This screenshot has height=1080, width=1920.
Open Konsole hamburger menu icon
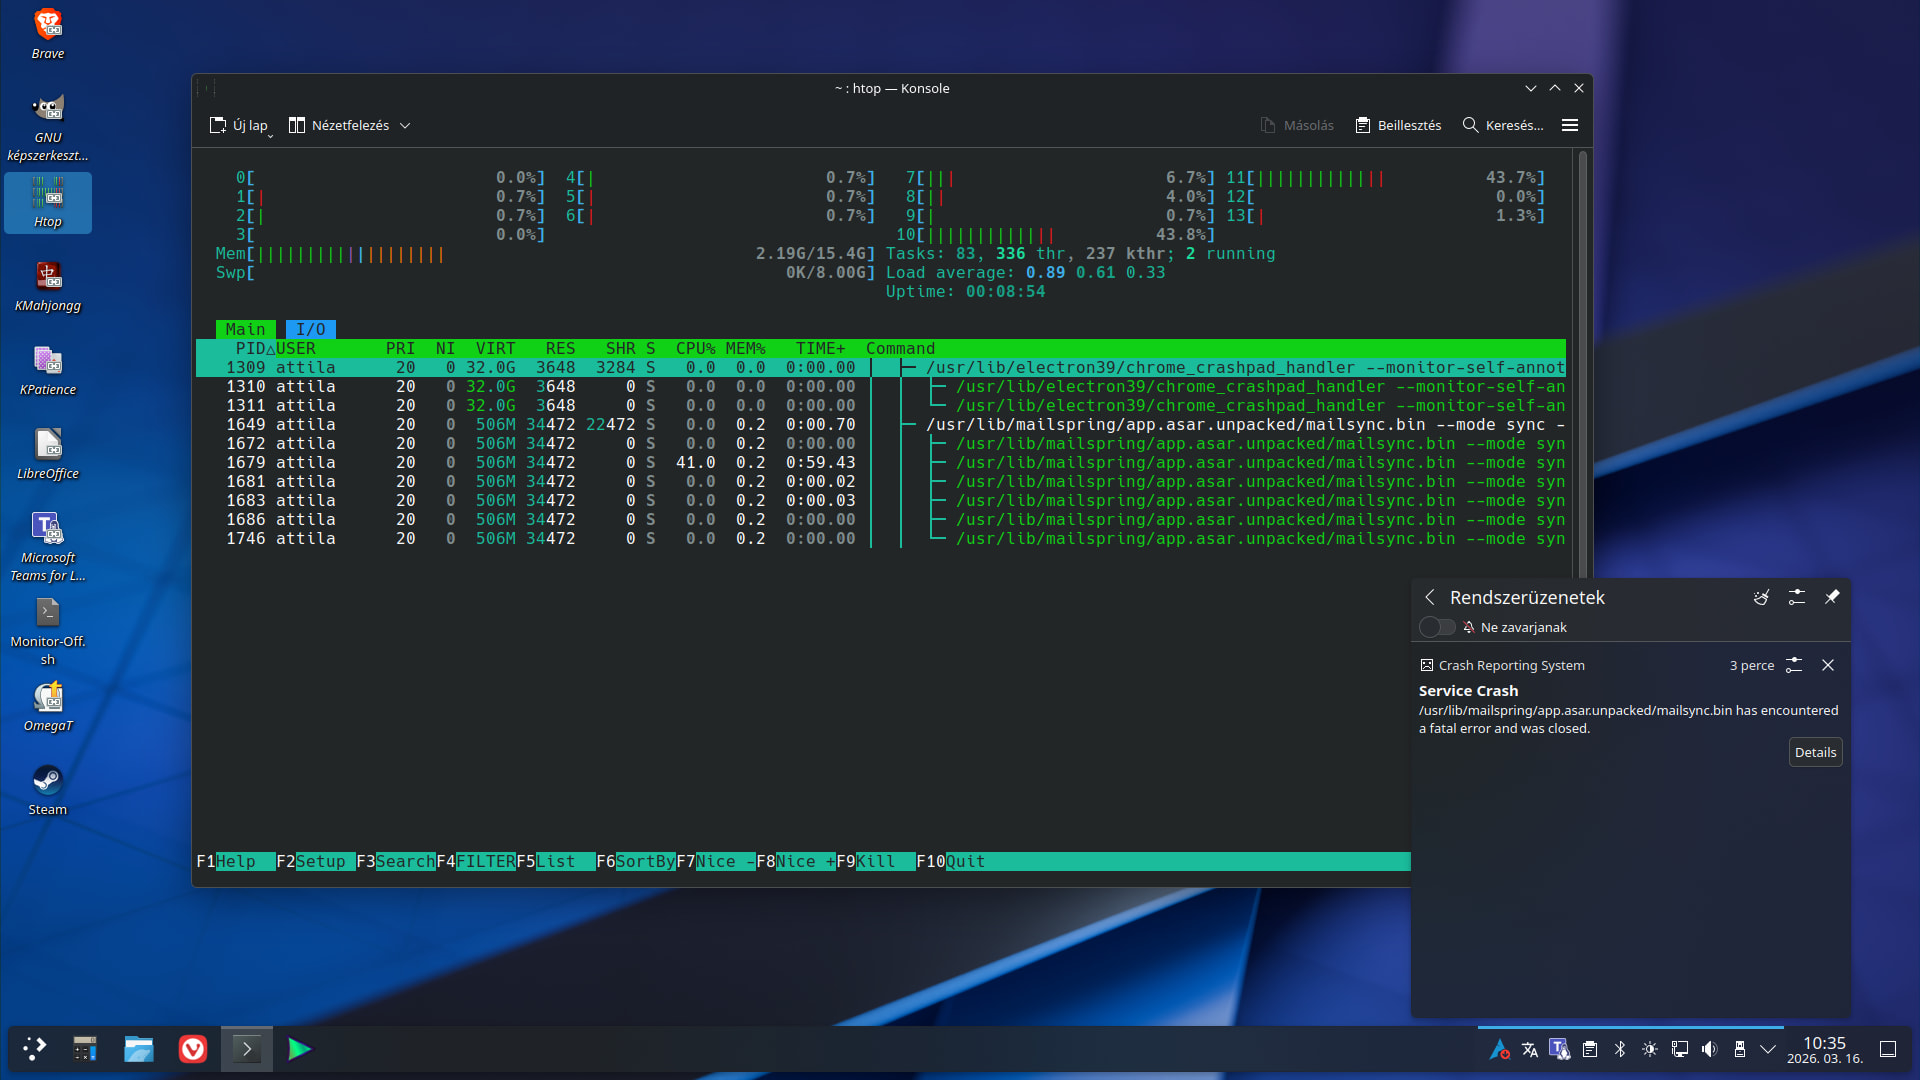pos(1570,125)
